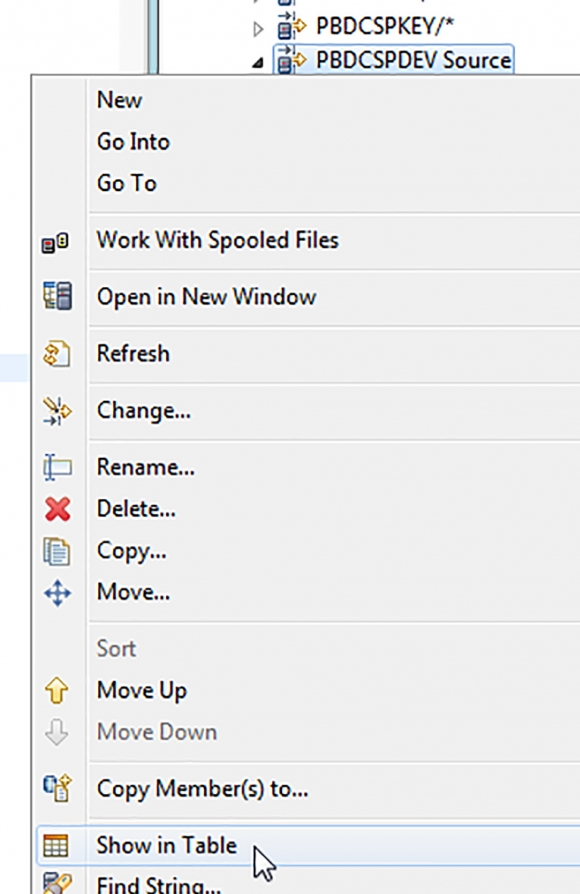
Task: Click the Copy documents icon
Action: tap(57, 551)
